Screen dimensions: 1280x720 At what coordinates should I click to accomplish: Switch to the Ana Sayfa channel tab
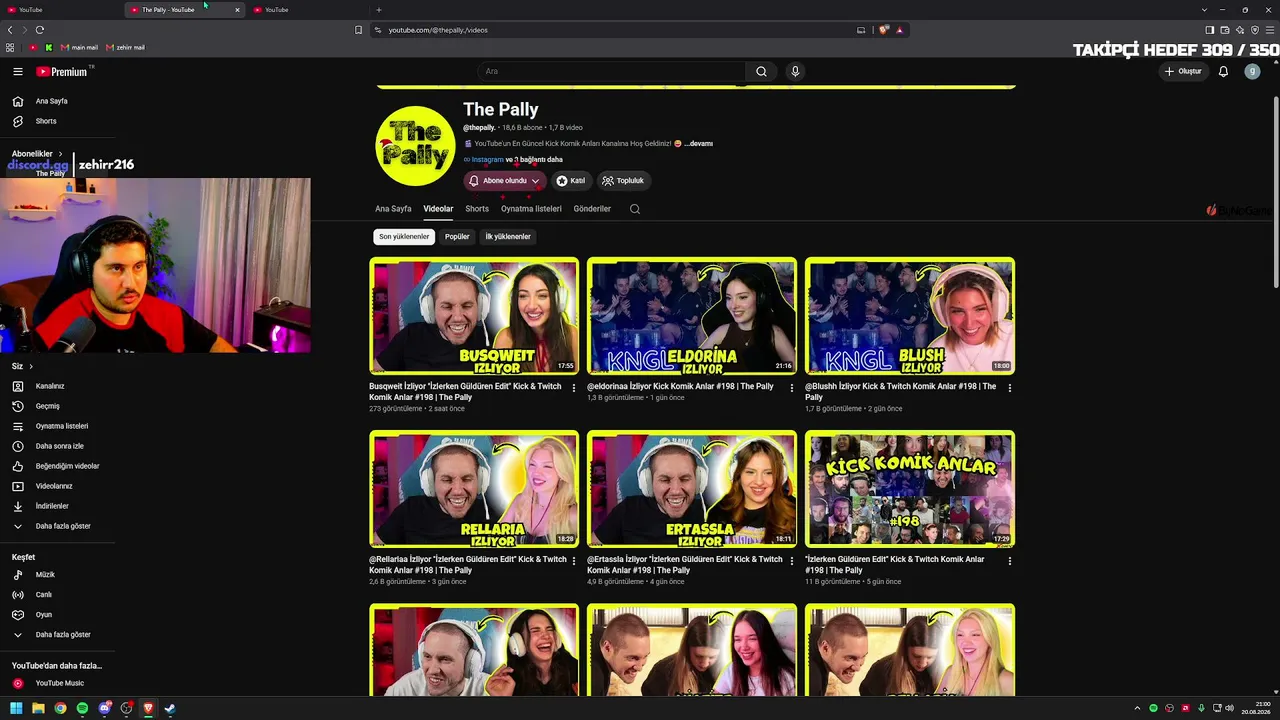(x=393, y=209)
